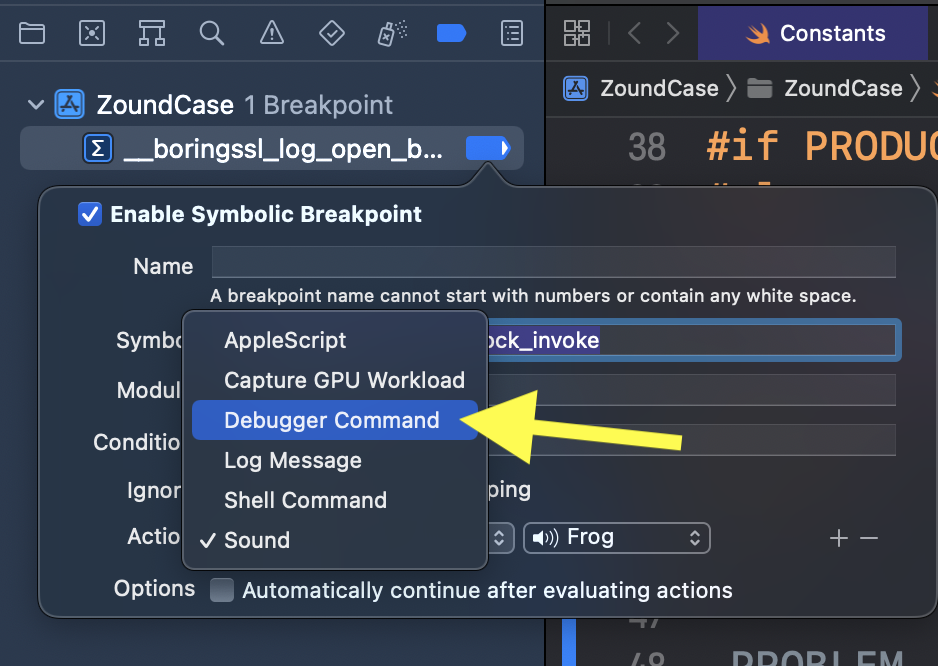938x666 pixels.
Task: Open the Source Control navigator
Action: 92,33
